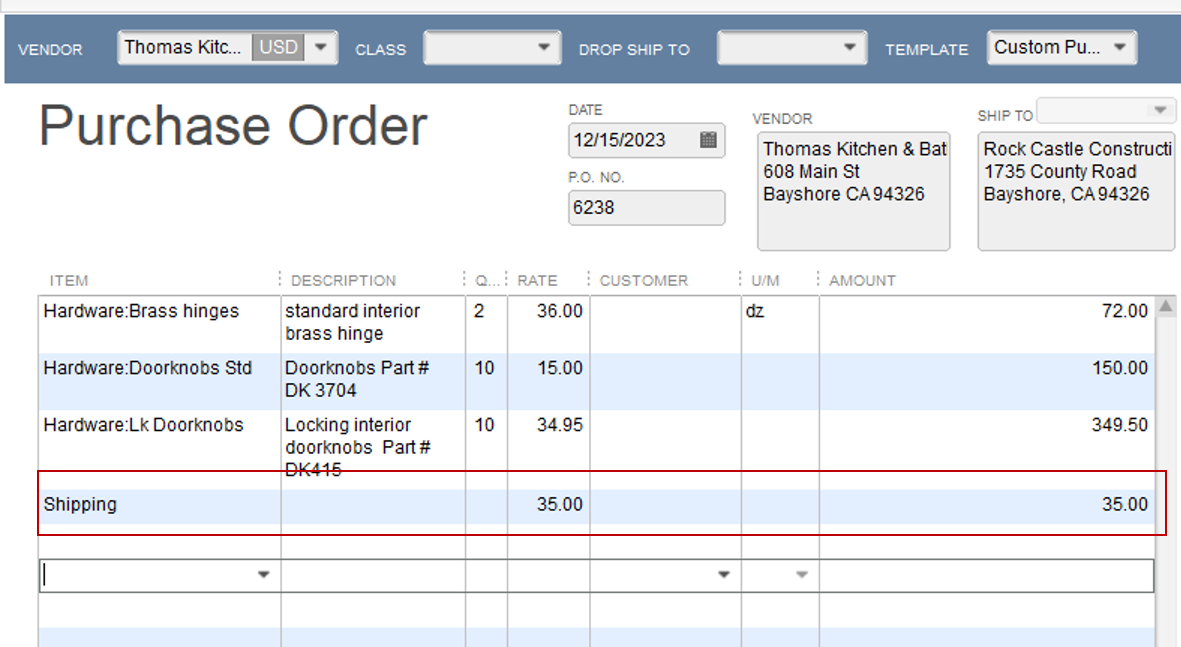The image size is (1181, 647).
Task: Open the date calendar picker icon
Action: (708, 140)
